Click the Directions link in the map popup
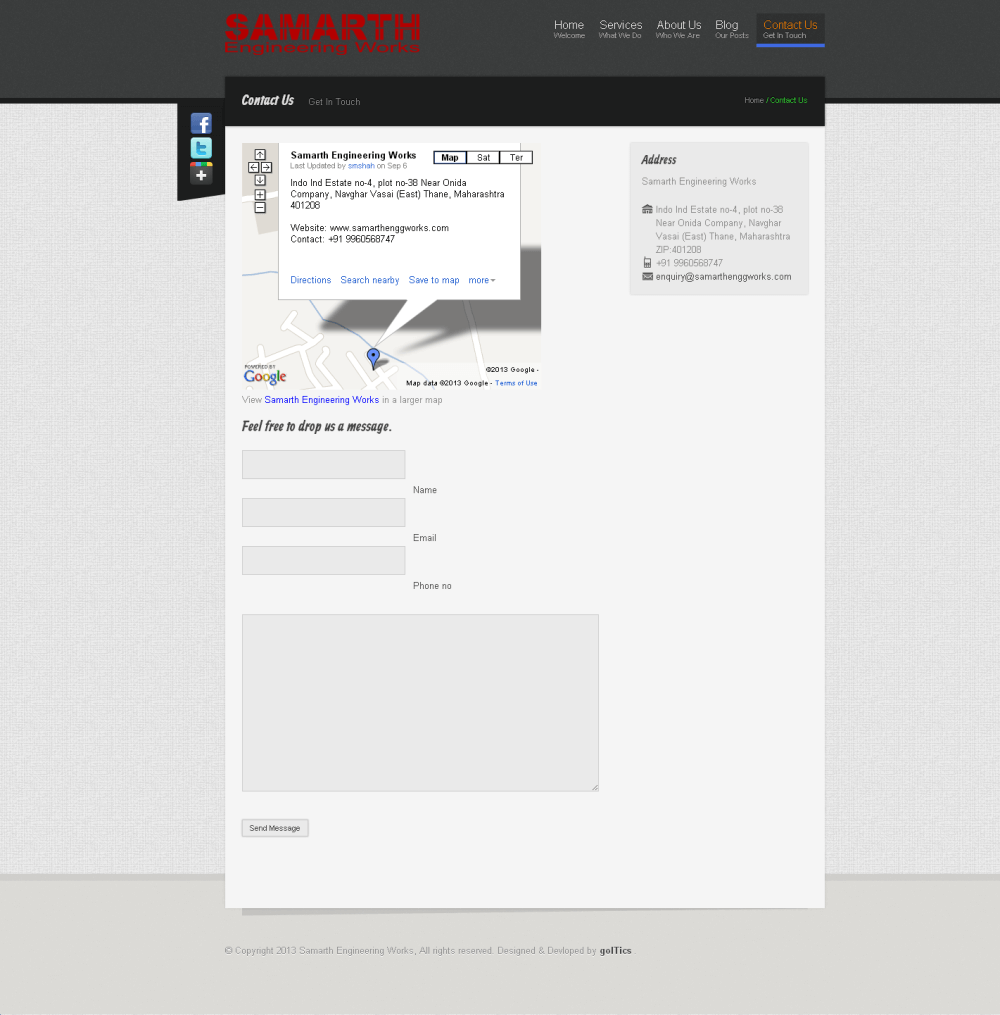 [311, 280]
